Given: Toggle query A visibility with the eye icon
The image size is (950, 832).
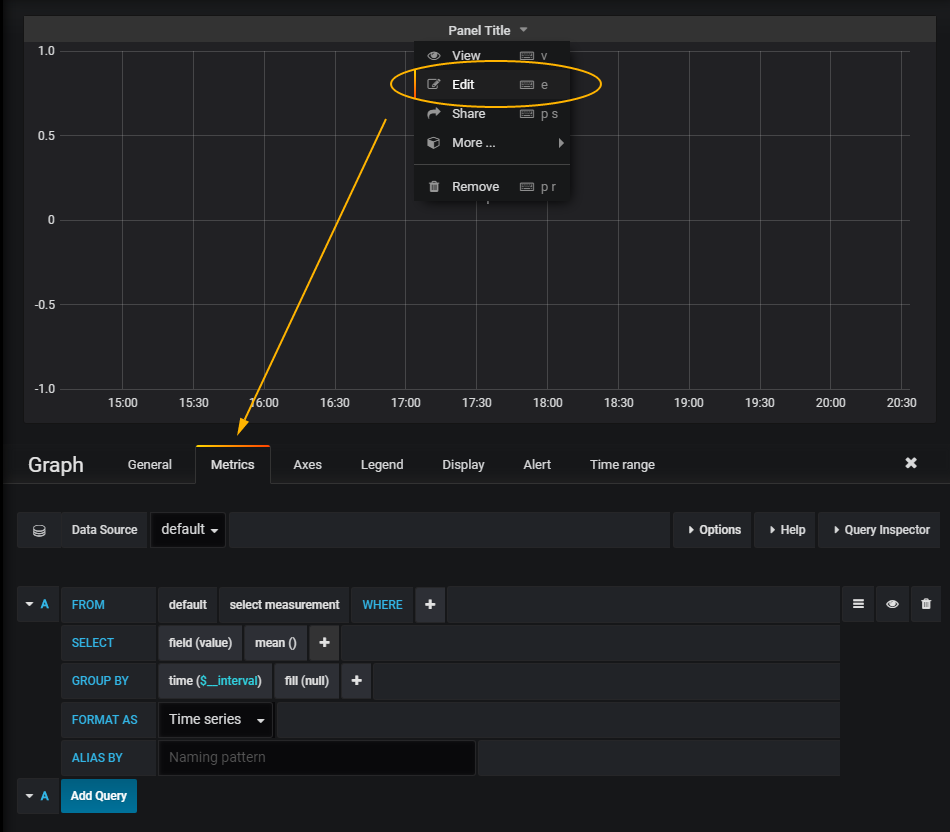Looking at the screenshot, I should (x=892, y=604).
